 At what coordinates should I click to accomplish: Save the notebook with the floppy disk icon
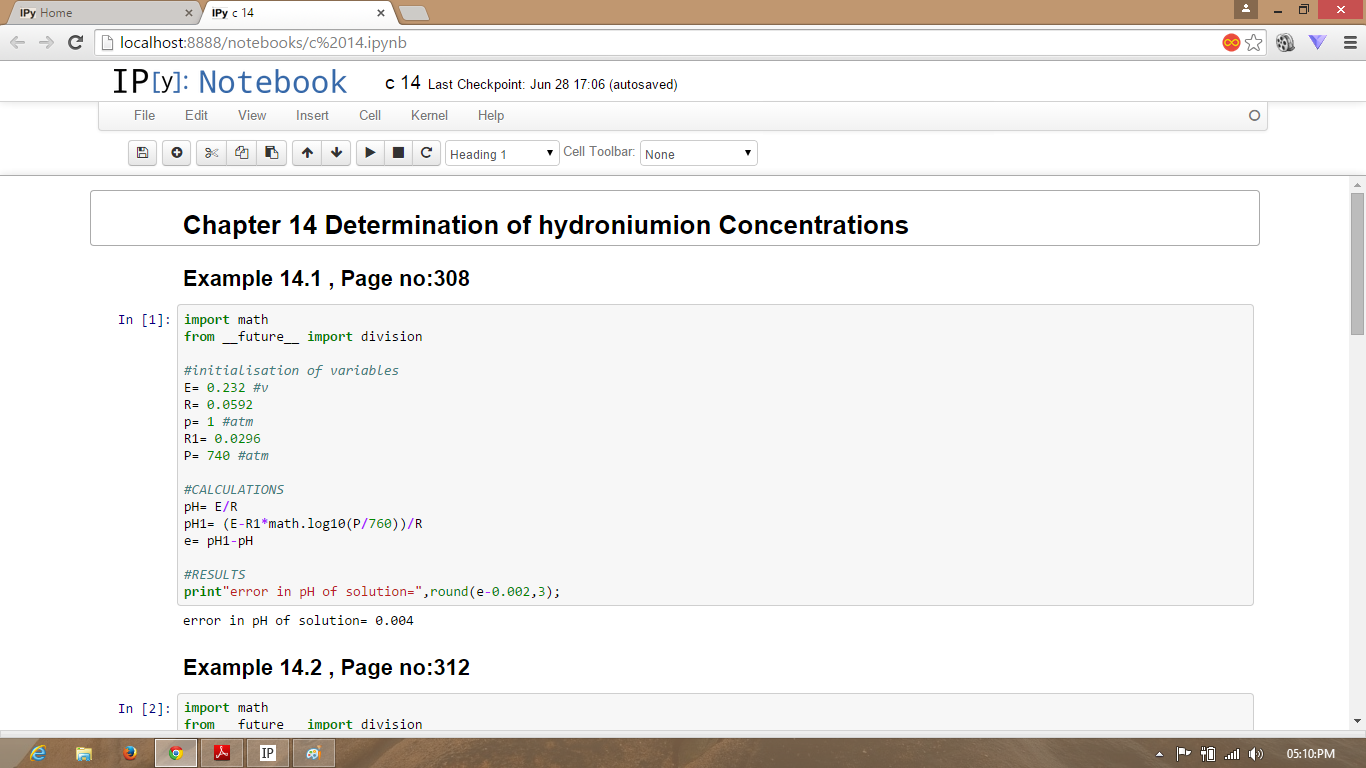coord(142,153)
